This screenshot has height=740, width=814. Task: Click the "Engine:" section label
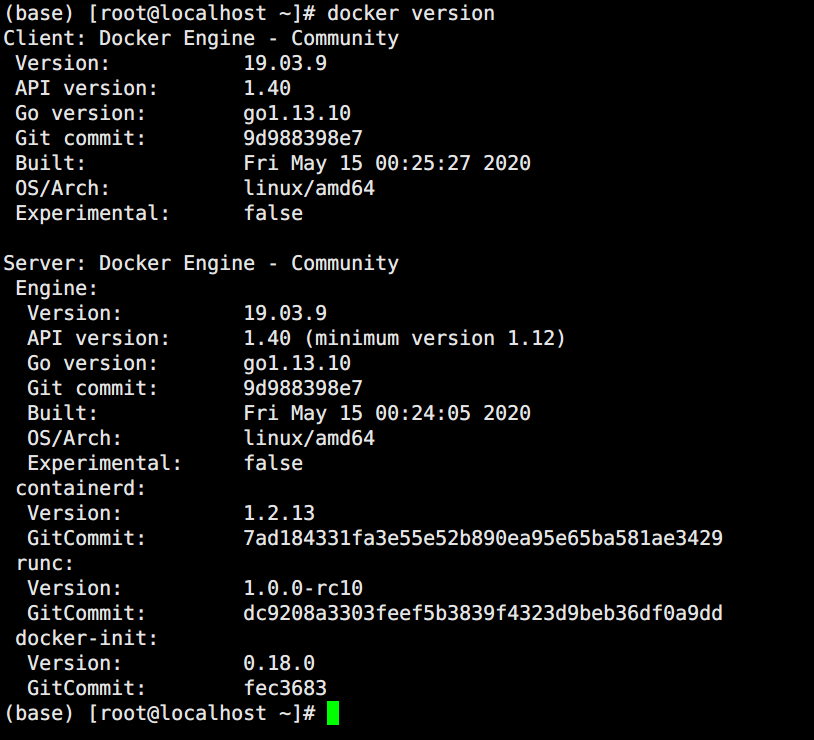(x=57, y=288)
